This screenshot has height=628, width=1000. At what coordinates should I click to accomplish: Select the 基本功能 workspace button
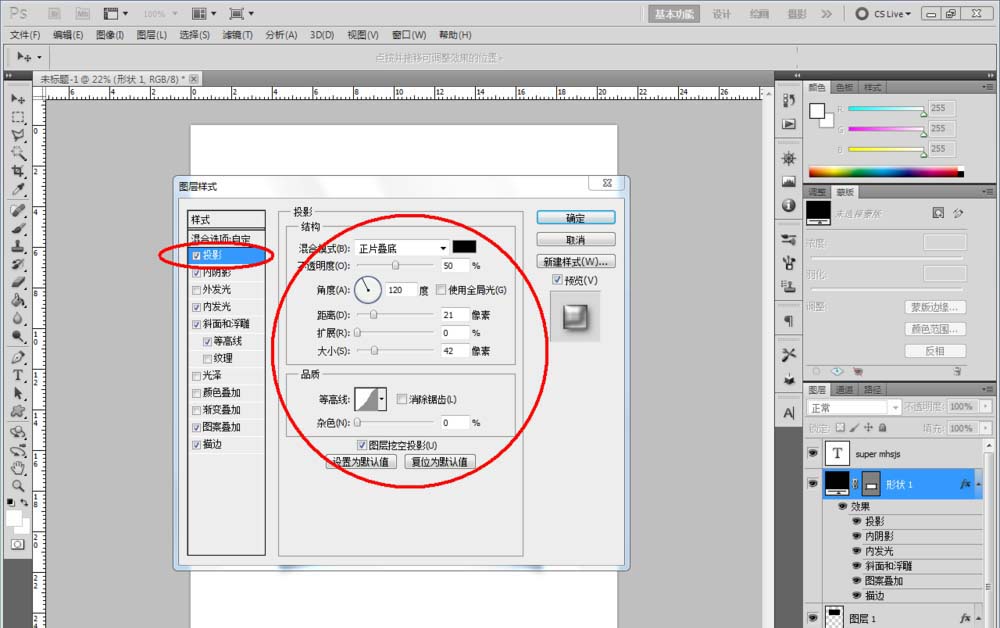pos(674,14)
